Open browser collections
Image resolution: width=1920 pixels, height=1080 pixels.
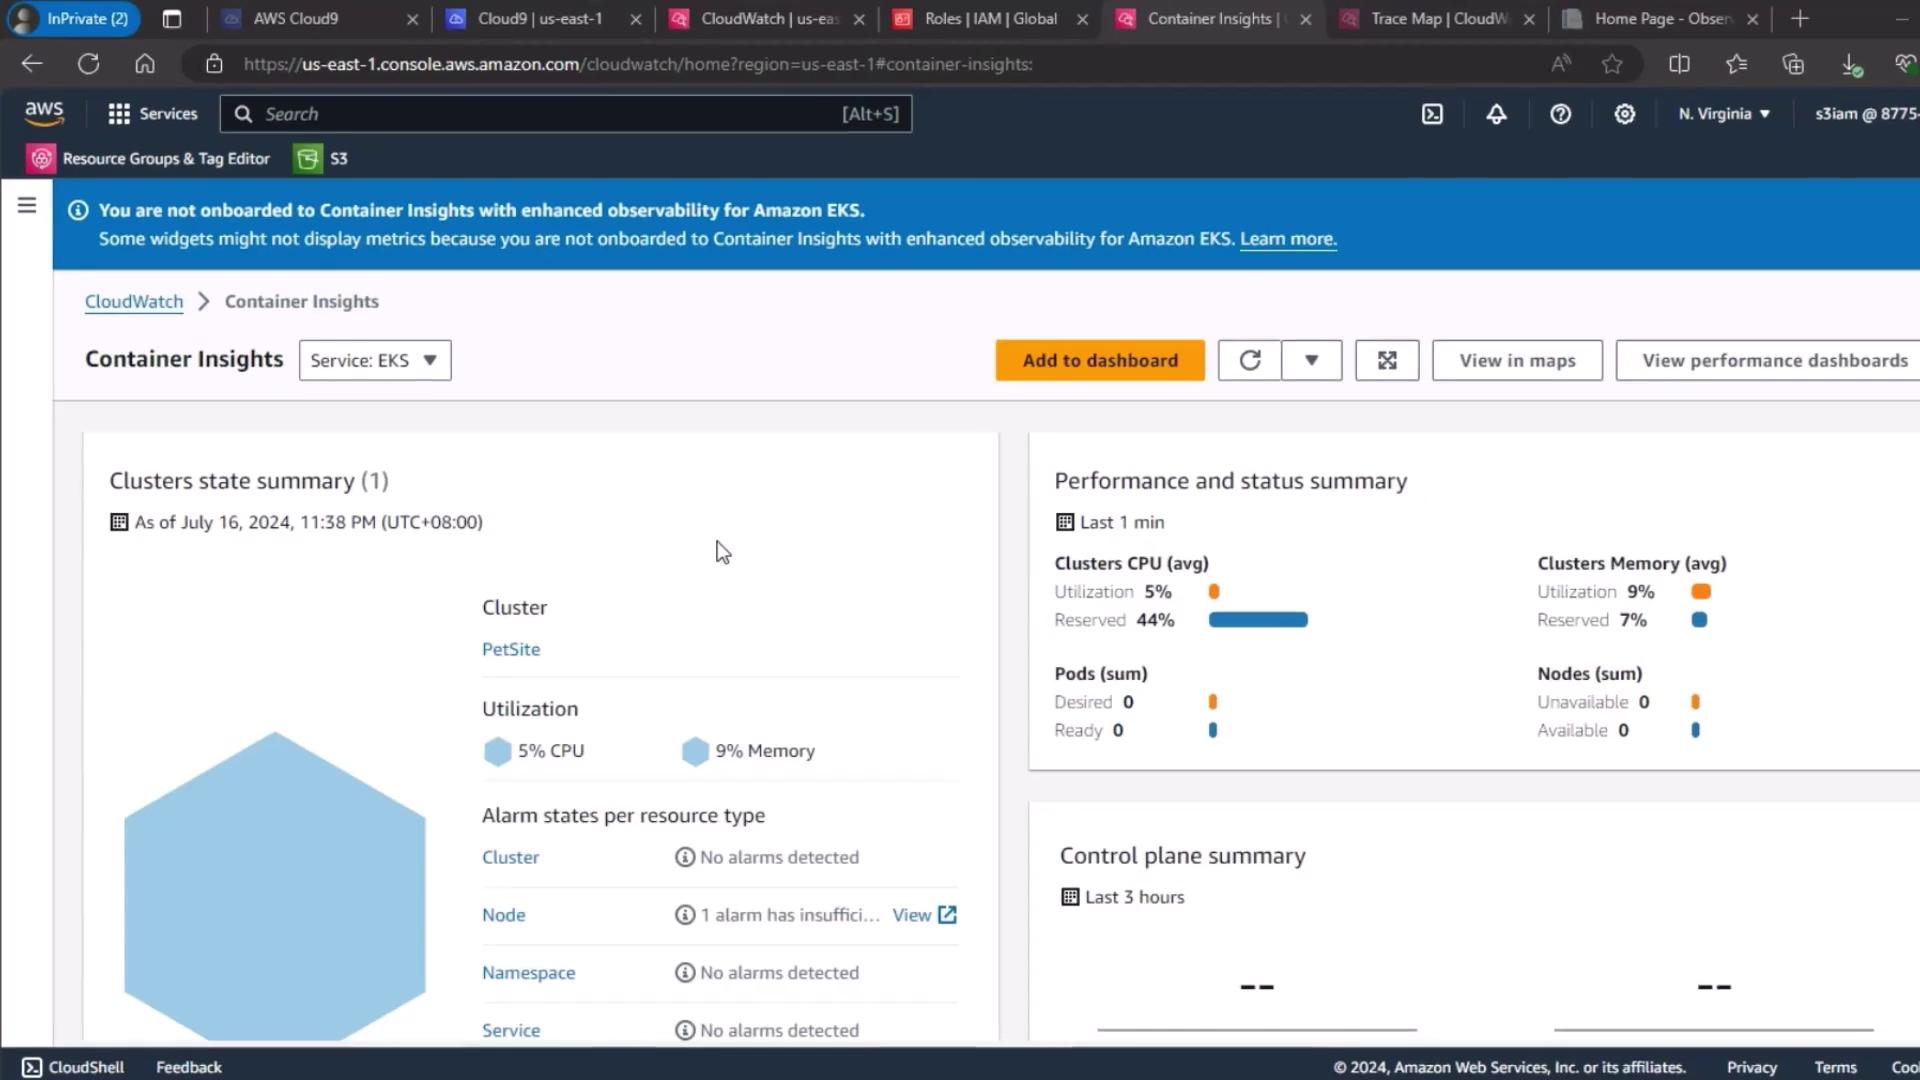[1793, 64]
